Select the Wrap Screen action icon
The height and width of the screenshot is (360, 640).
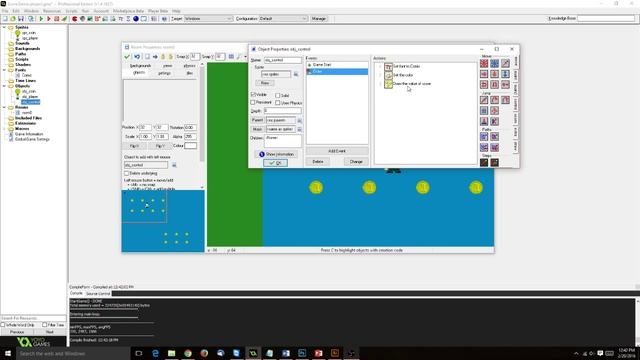click(x=495, y=111)
